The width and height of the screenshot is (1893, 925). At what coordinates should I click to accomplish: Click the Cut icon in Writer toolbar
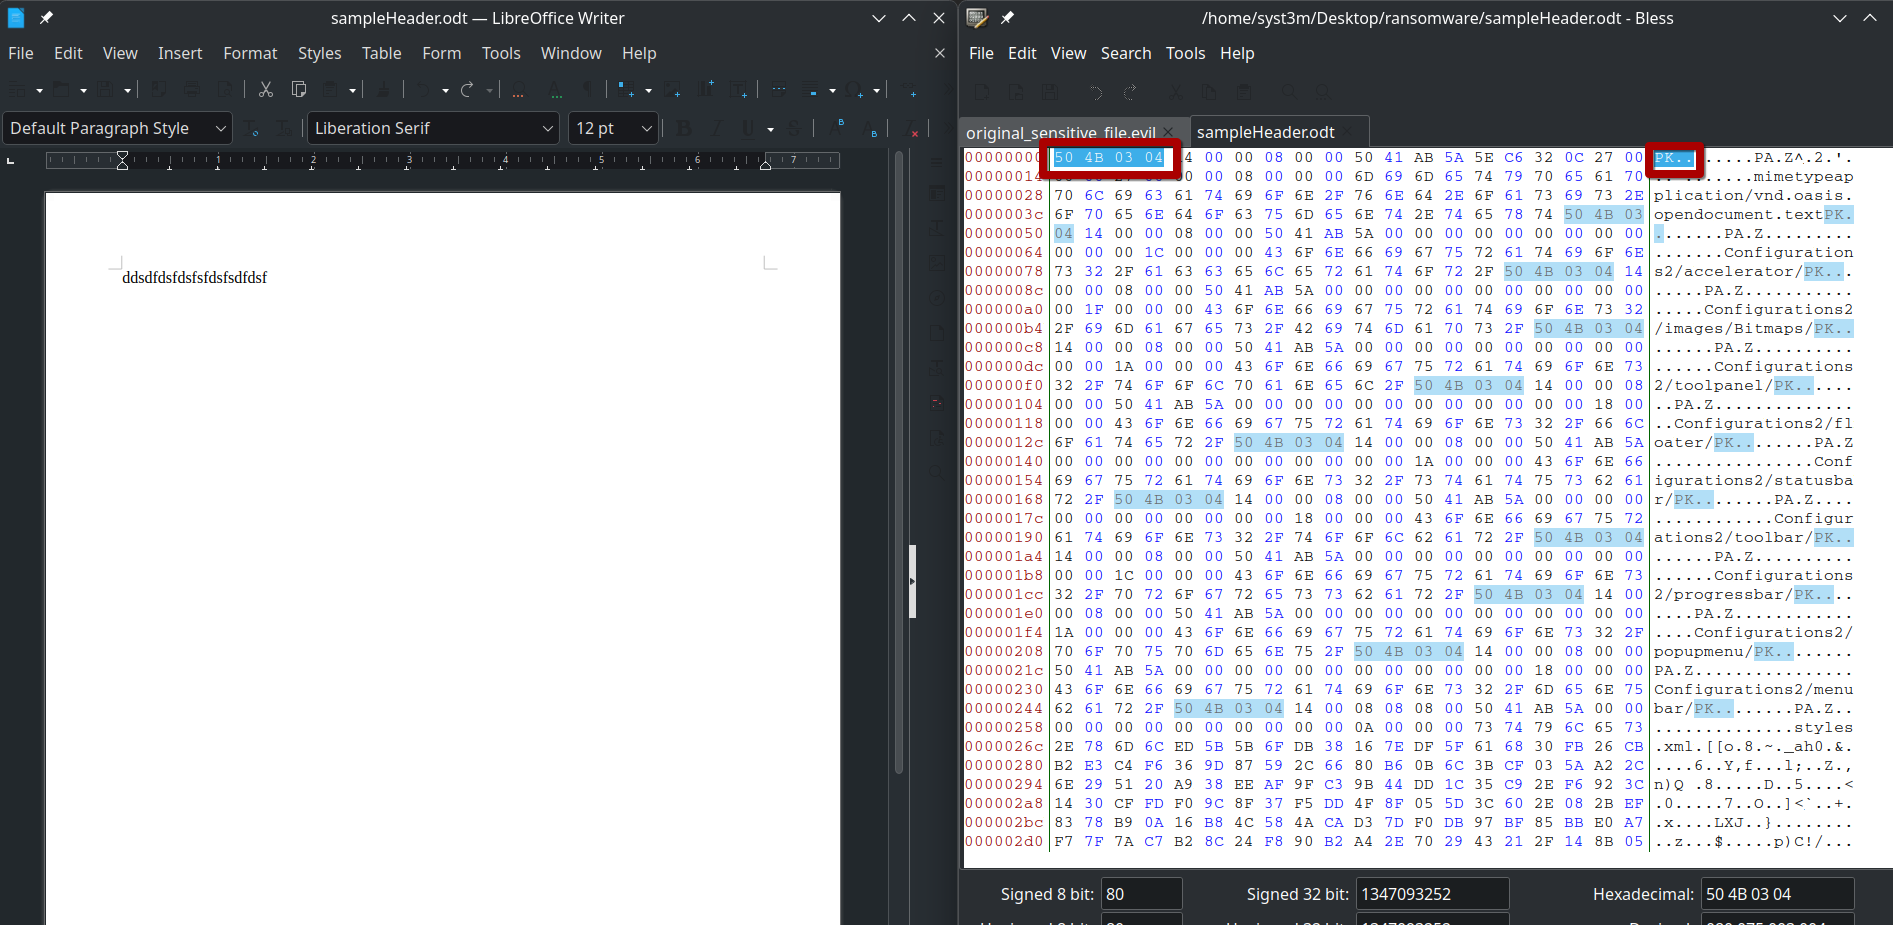coord(266,90)
